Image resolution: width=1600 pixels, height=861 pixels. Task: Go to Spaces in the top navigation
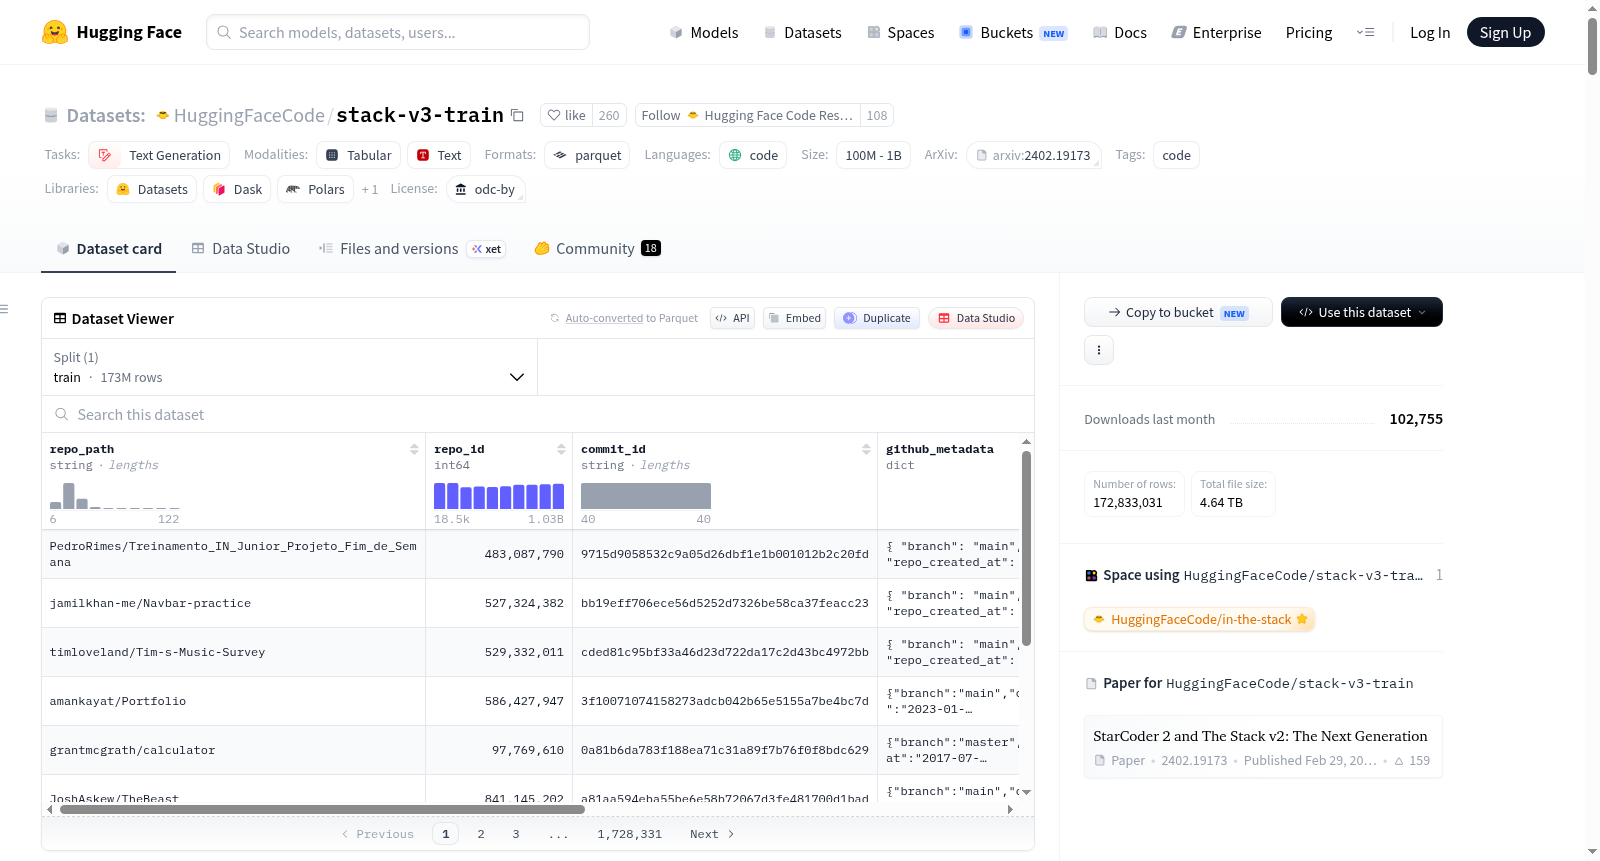pos(901,32)
